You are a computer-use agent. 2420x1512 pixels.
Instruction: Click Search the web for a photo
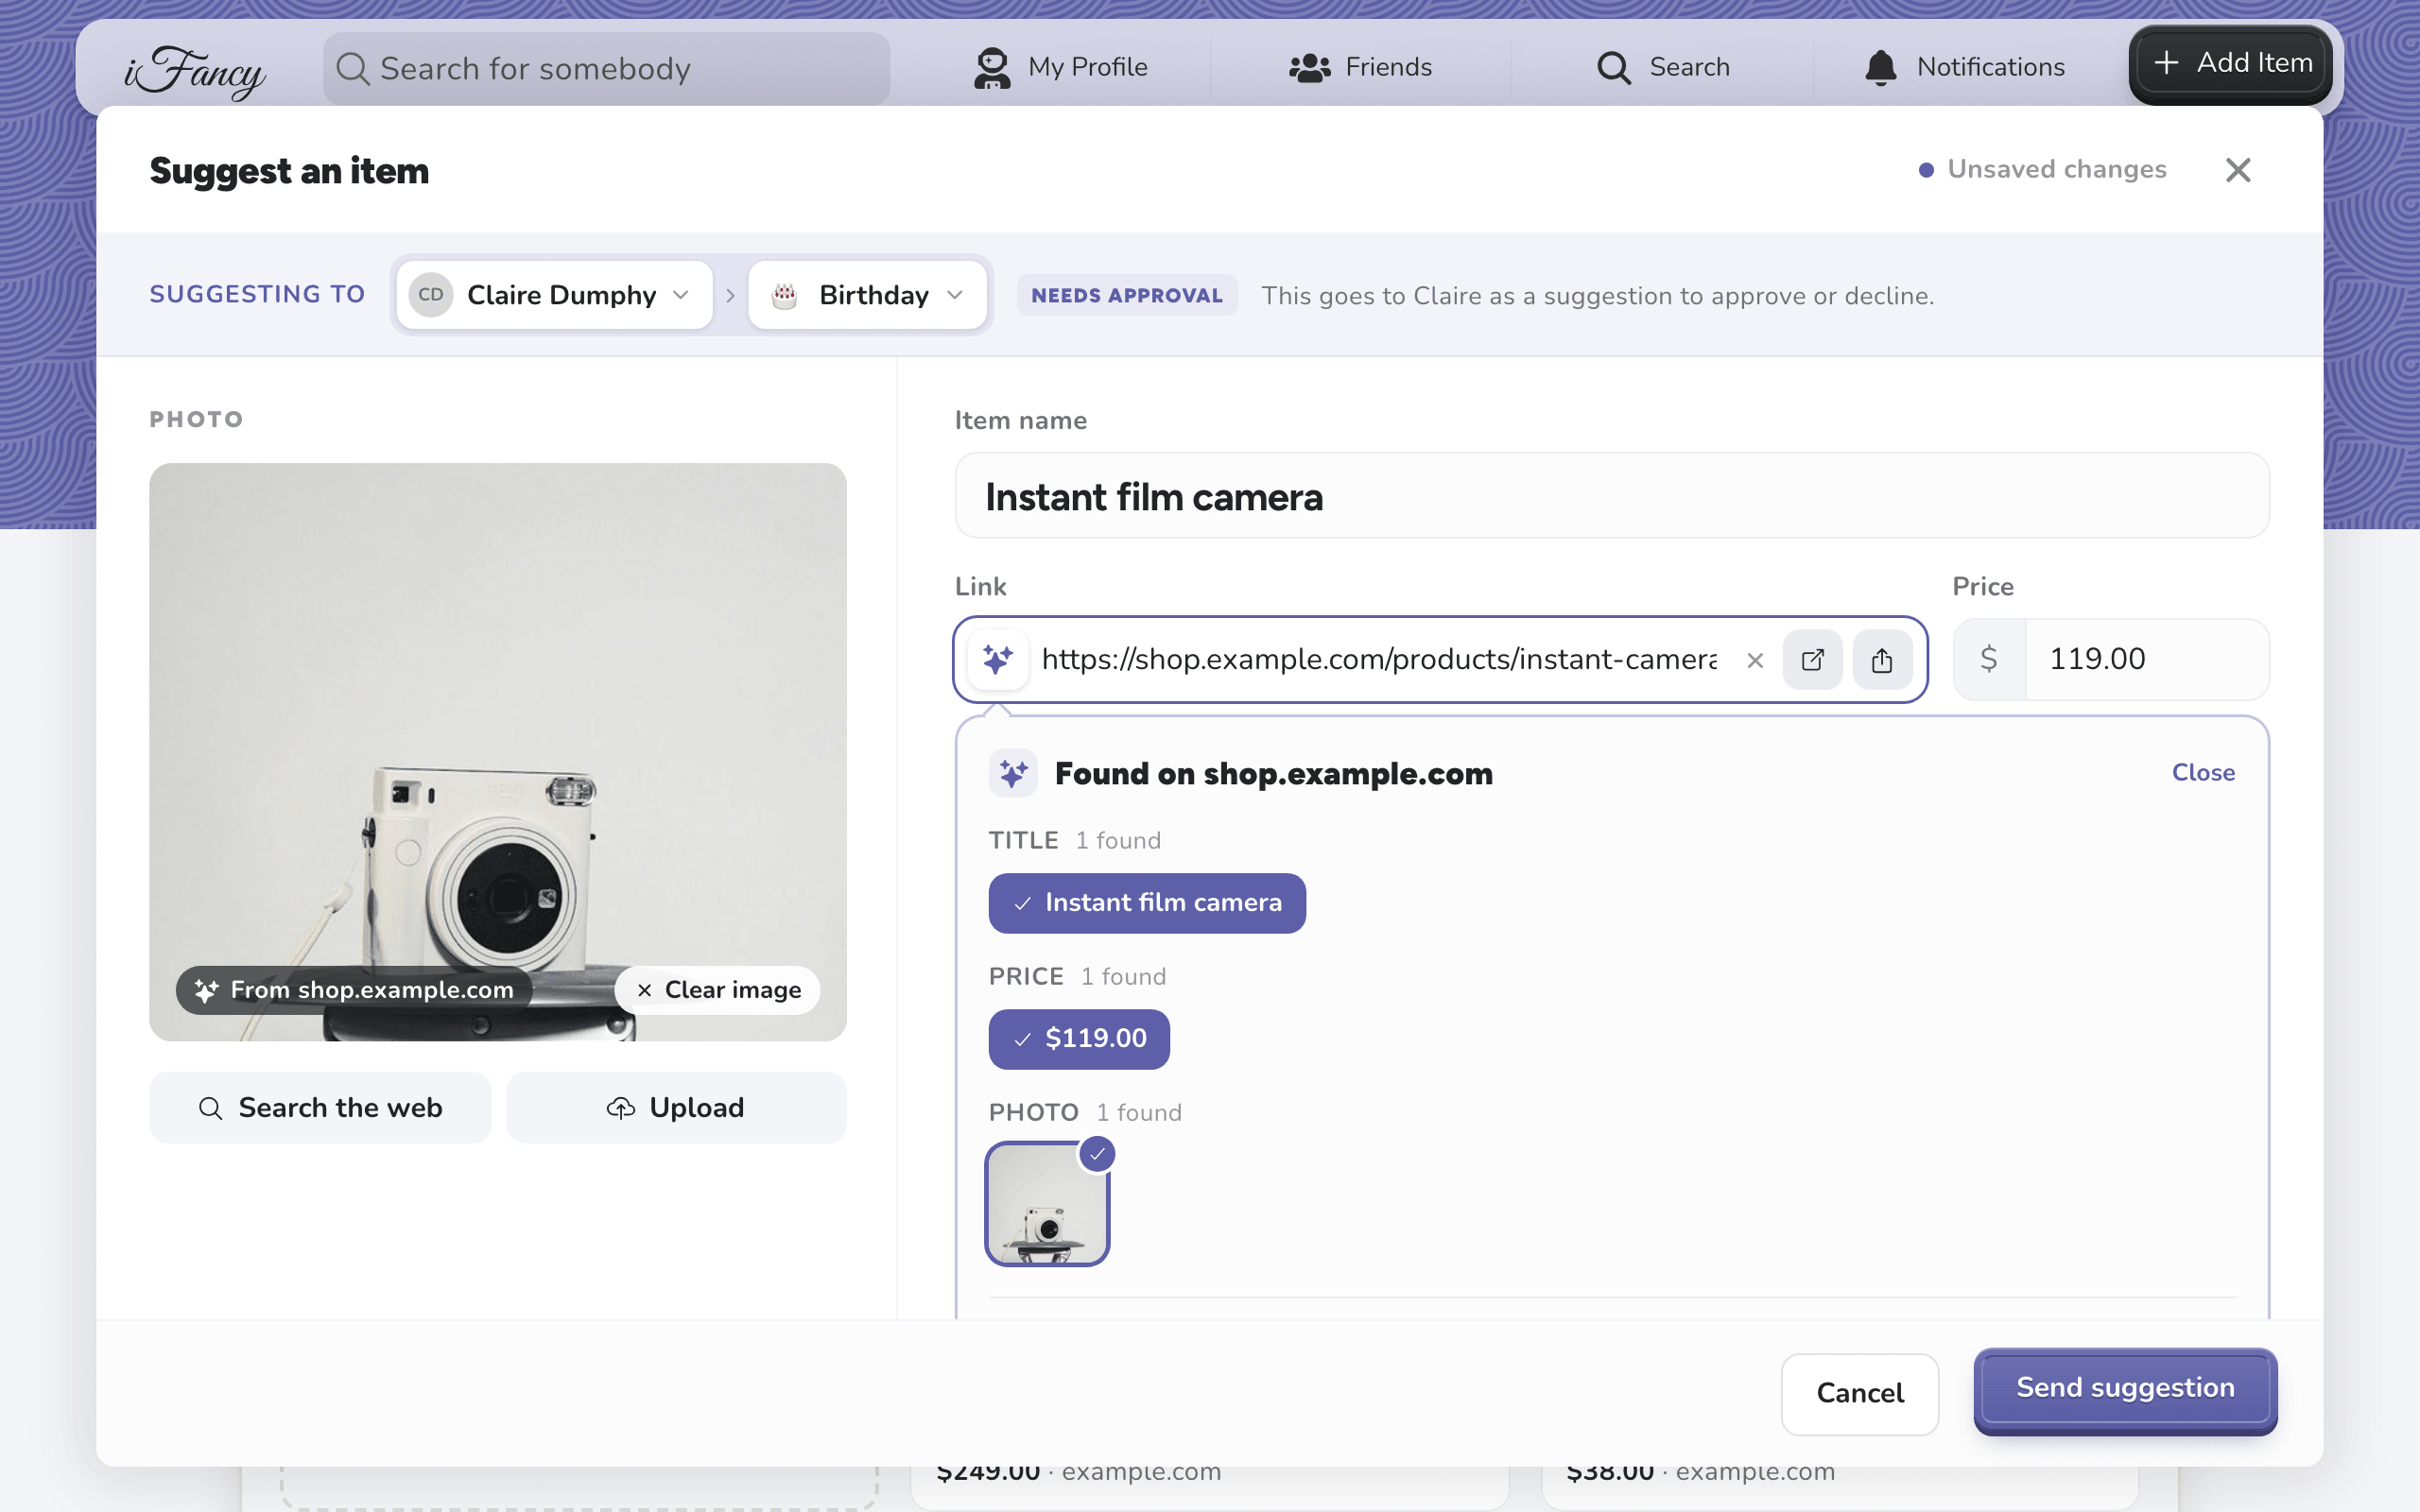pyautogui.click(x=320, y=1108)
